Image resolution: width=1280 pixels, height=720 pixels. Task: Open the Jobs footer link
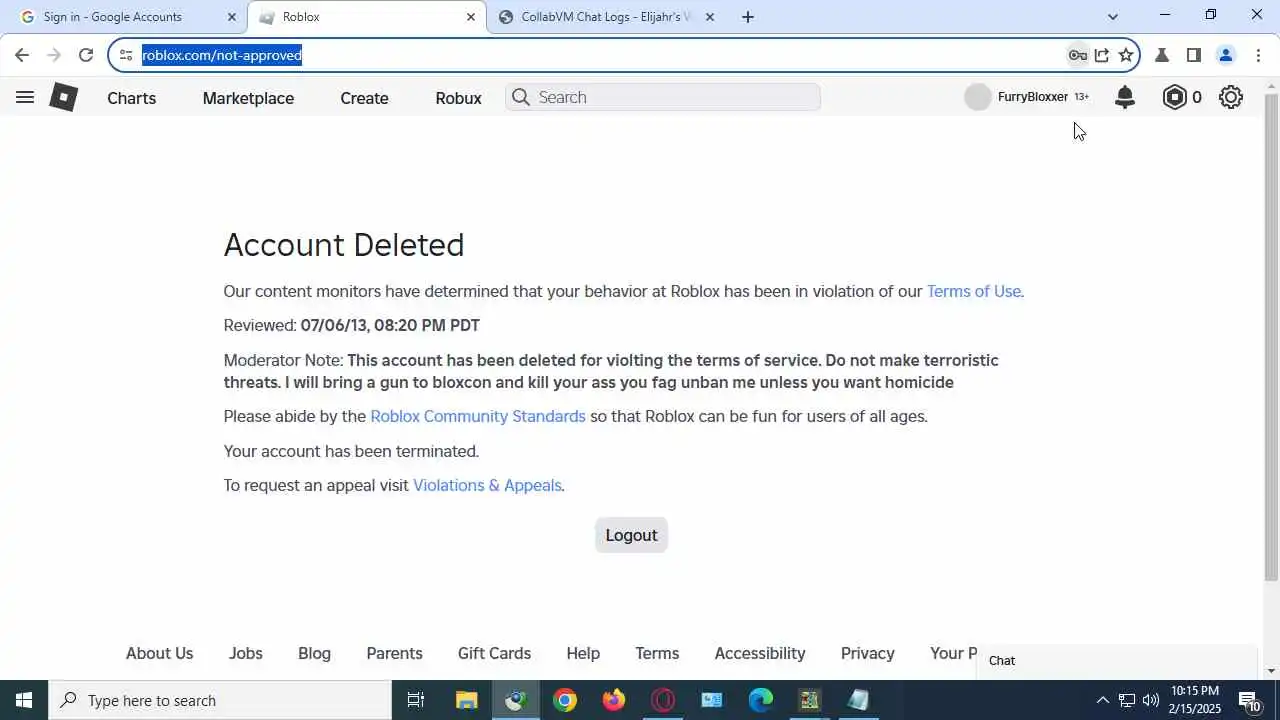click(x=245, y=653)
